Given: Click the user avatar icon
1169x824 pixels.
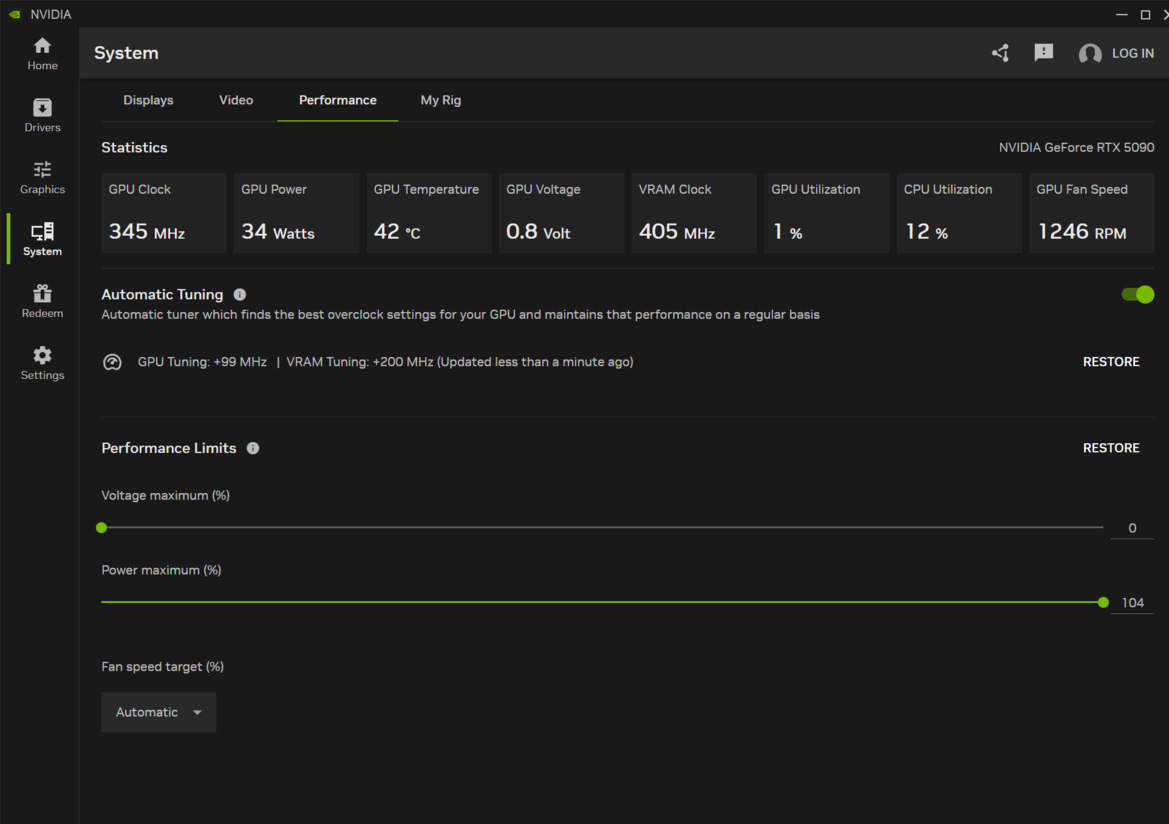Looking at the screenshot, I should coord(1090,54).
